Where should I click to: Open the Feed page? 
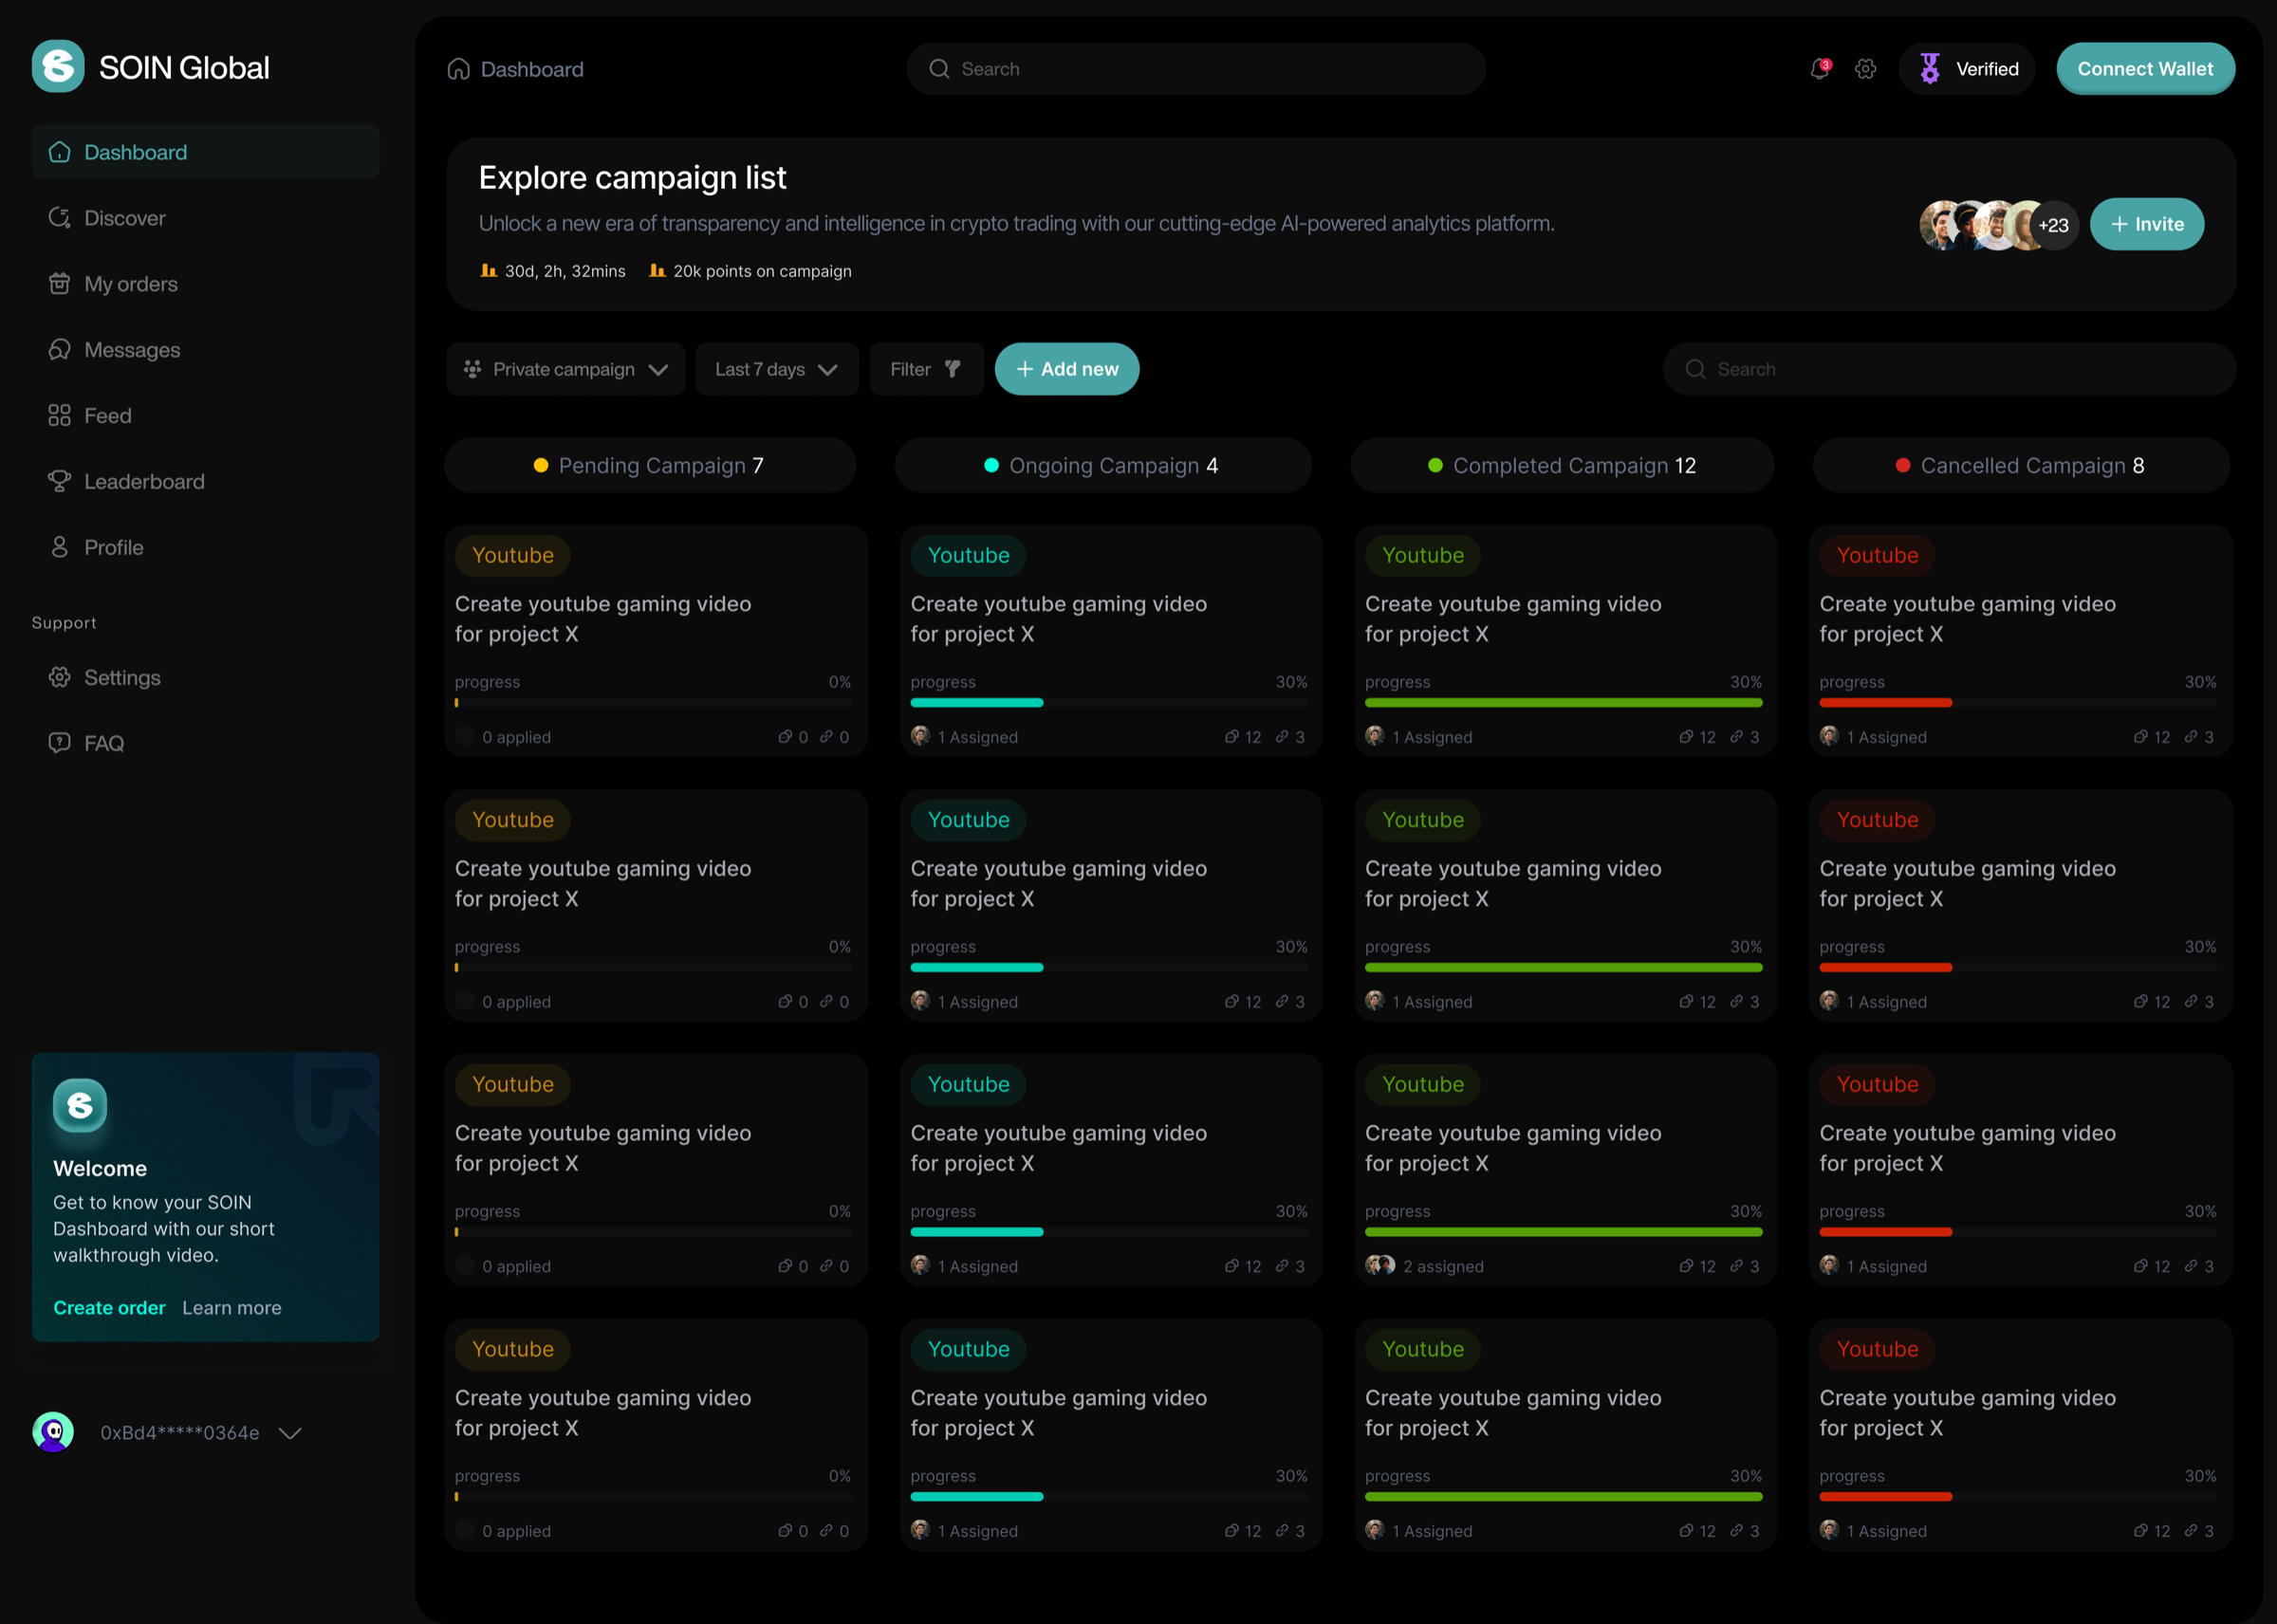(x=205, y=416)
